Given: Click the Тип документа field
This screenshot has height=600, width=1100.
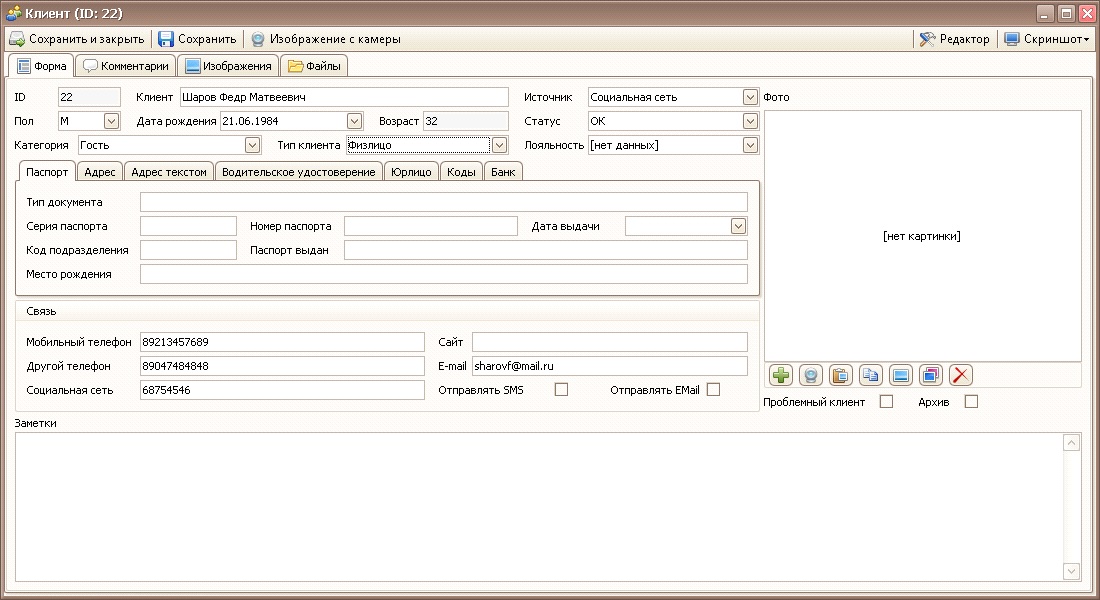Looking at the screenshot, I should coord(443,202).
